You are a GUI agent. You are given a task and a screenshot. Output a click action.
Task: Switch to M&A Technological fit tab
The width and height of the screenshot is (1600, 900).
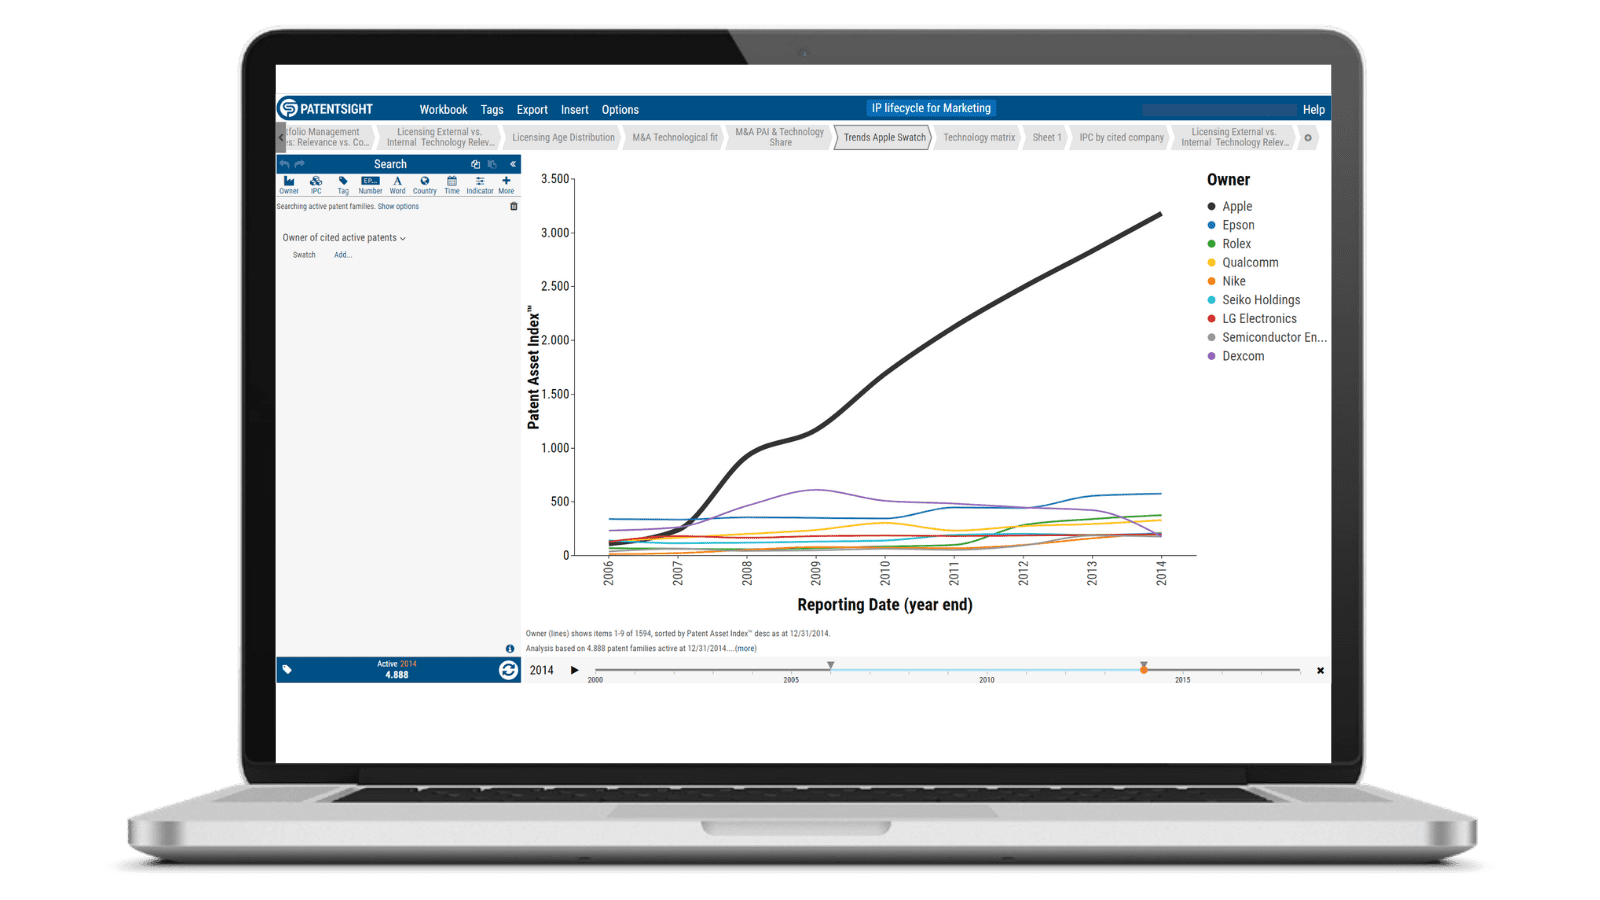click(675, 138)
